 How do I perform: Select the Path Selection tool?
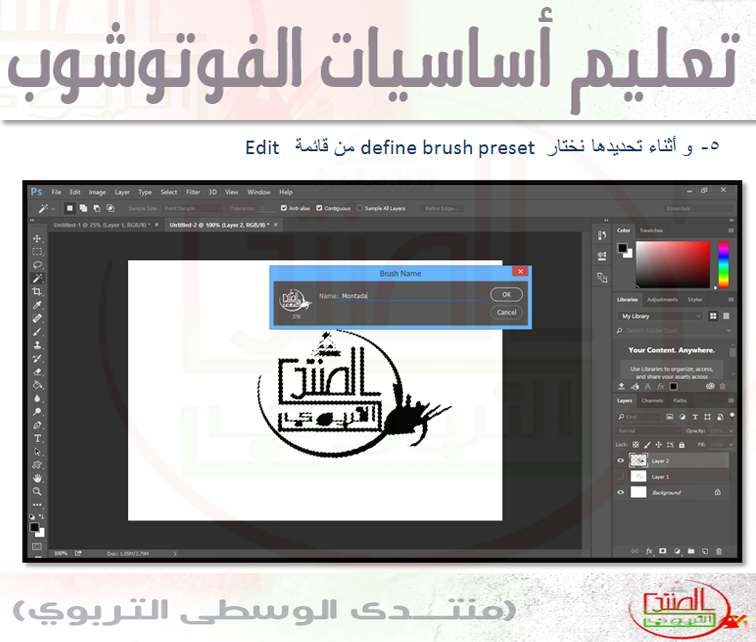click(37, 452)
